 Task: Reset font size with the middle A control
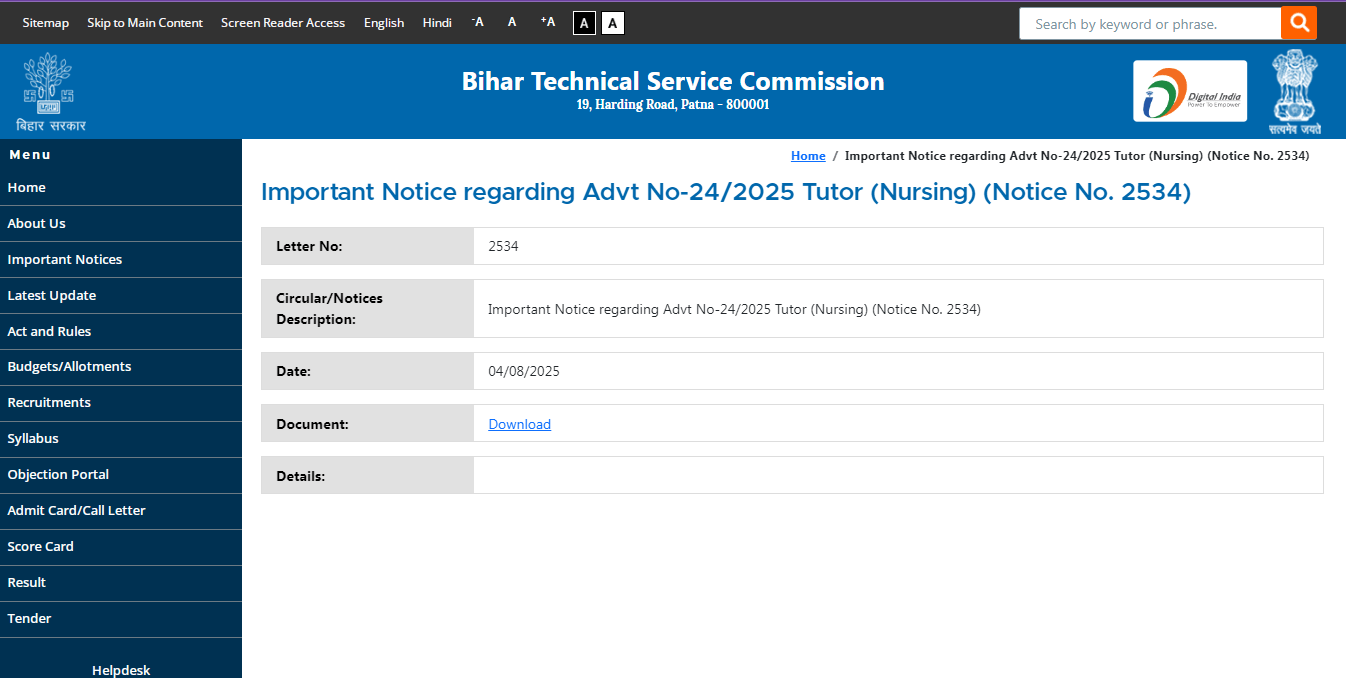pos(511,22)
